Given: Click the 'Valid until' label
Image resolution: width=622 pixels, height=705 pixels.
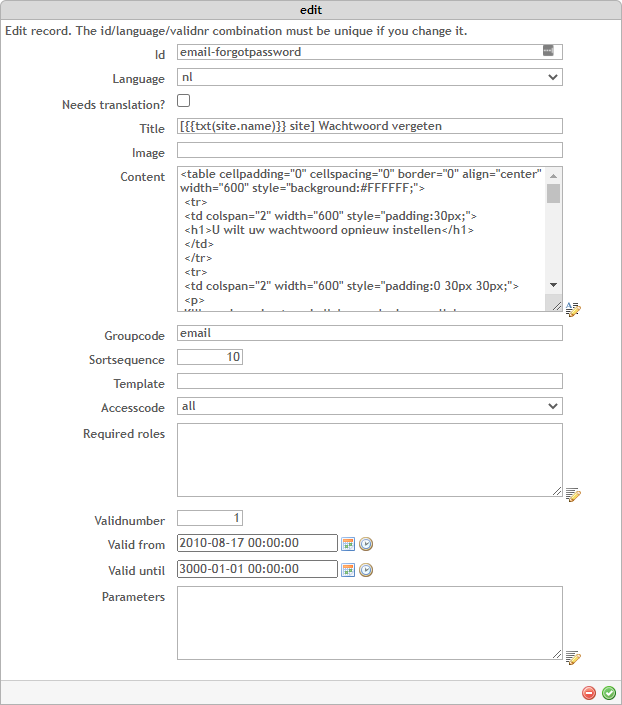Looking at the screenshot, I should tap(136, 571).
